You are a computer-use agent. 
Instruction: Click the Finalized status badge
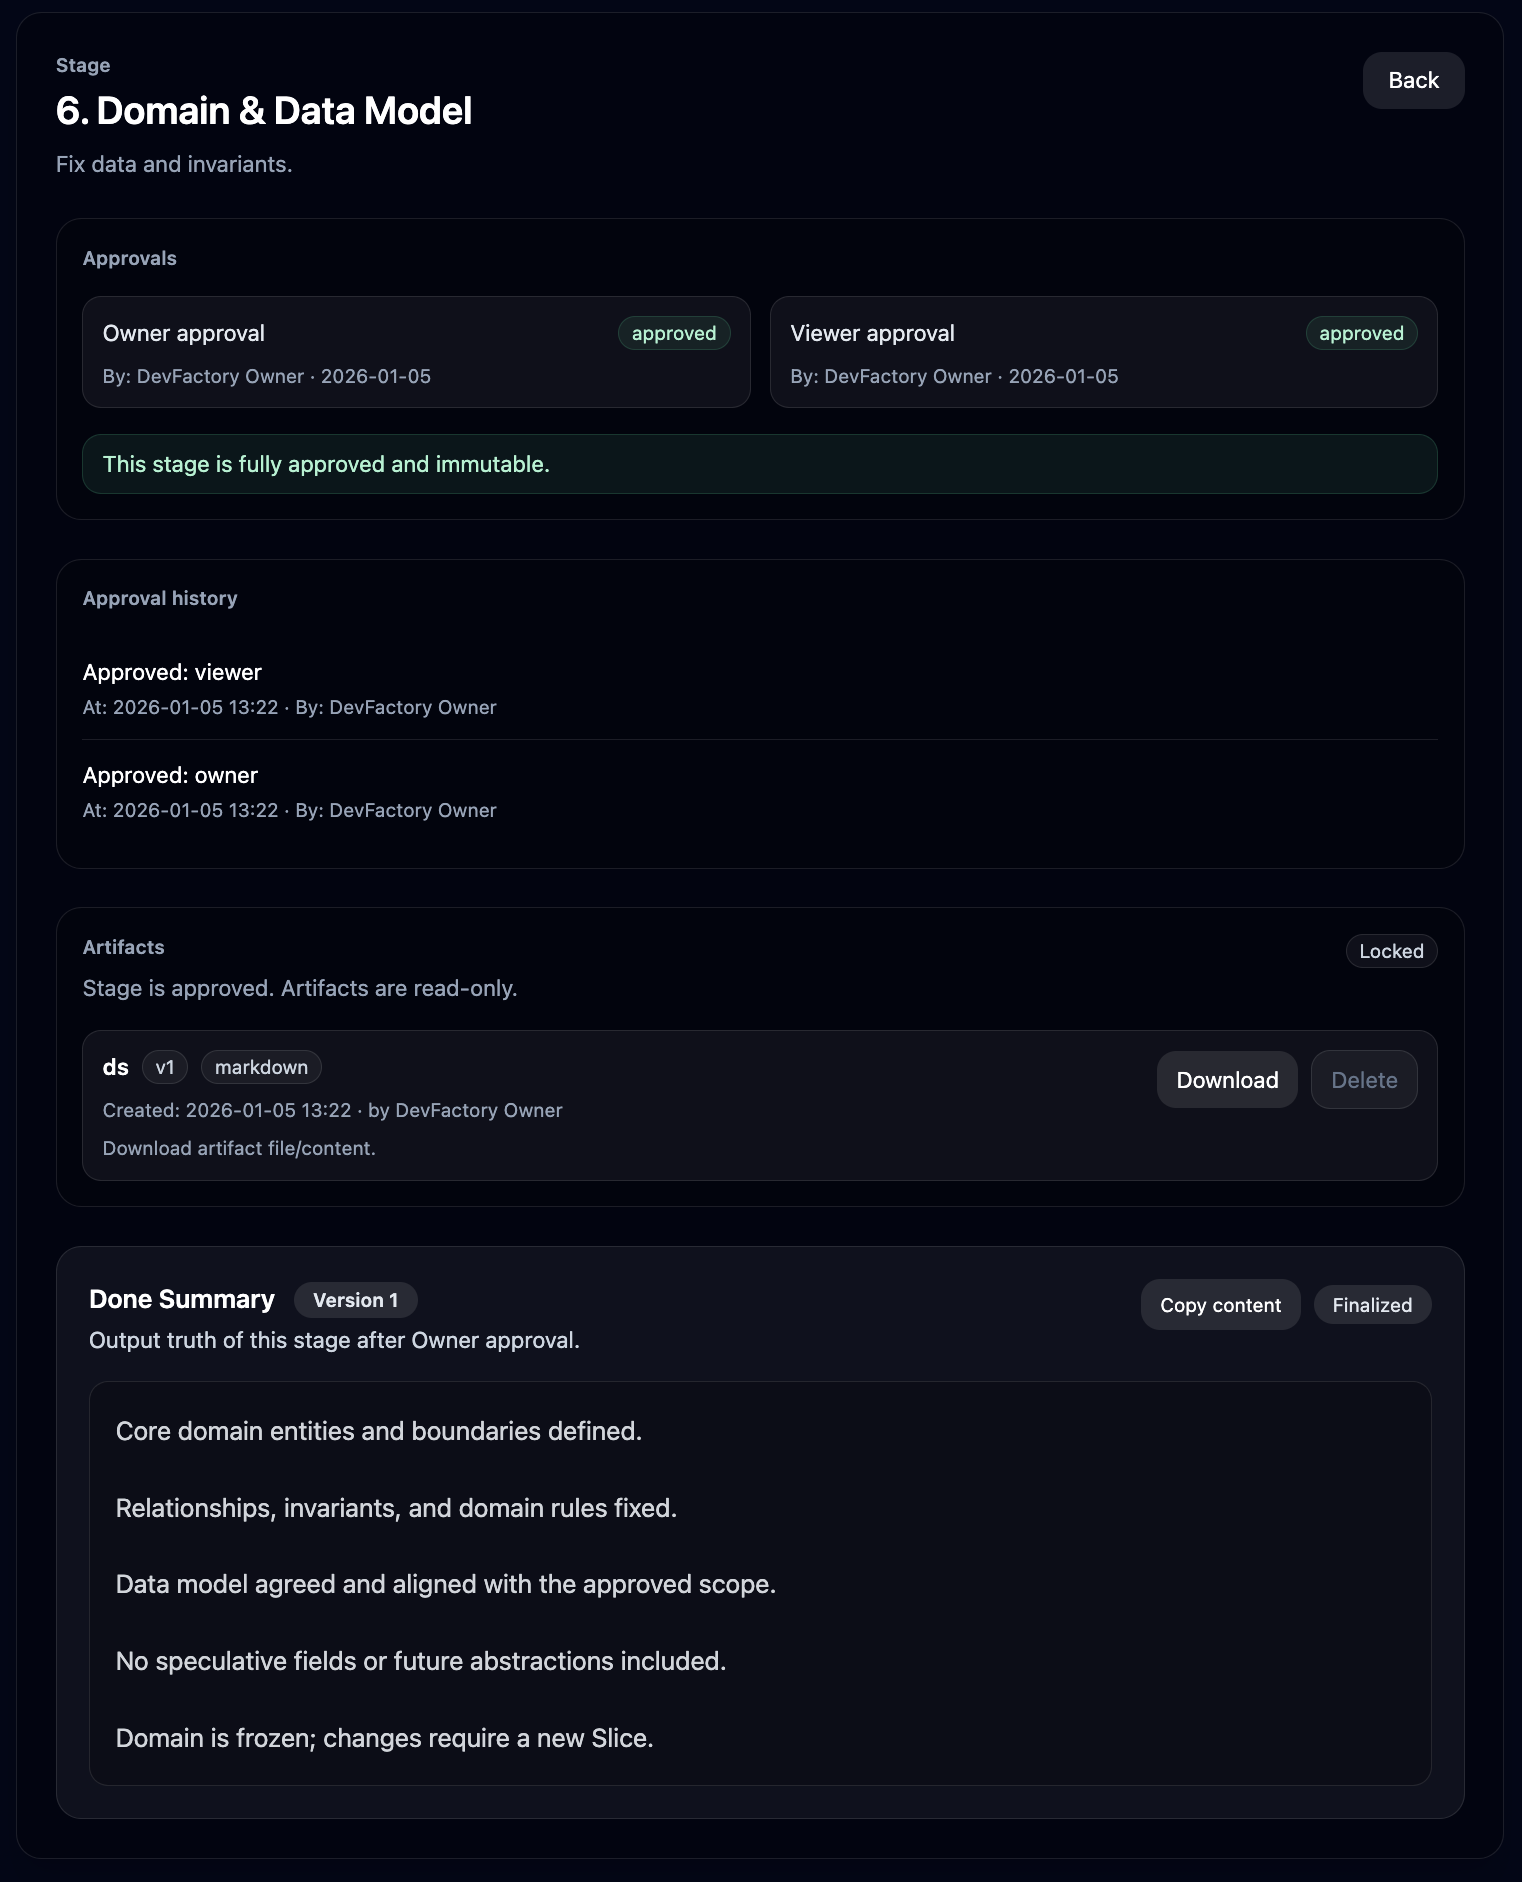click(1372, 1304)
